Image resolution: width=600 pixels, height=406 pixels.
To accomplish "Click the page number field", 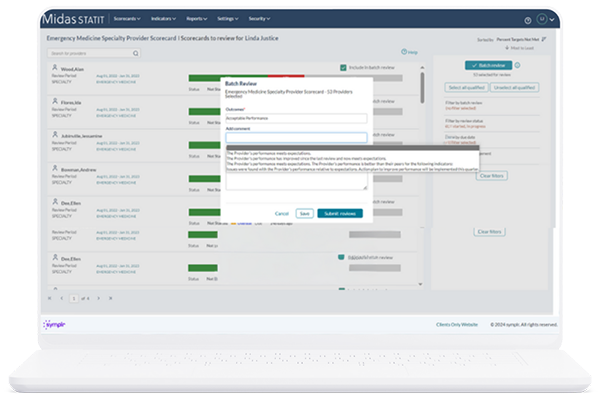I will pos(74,298).
